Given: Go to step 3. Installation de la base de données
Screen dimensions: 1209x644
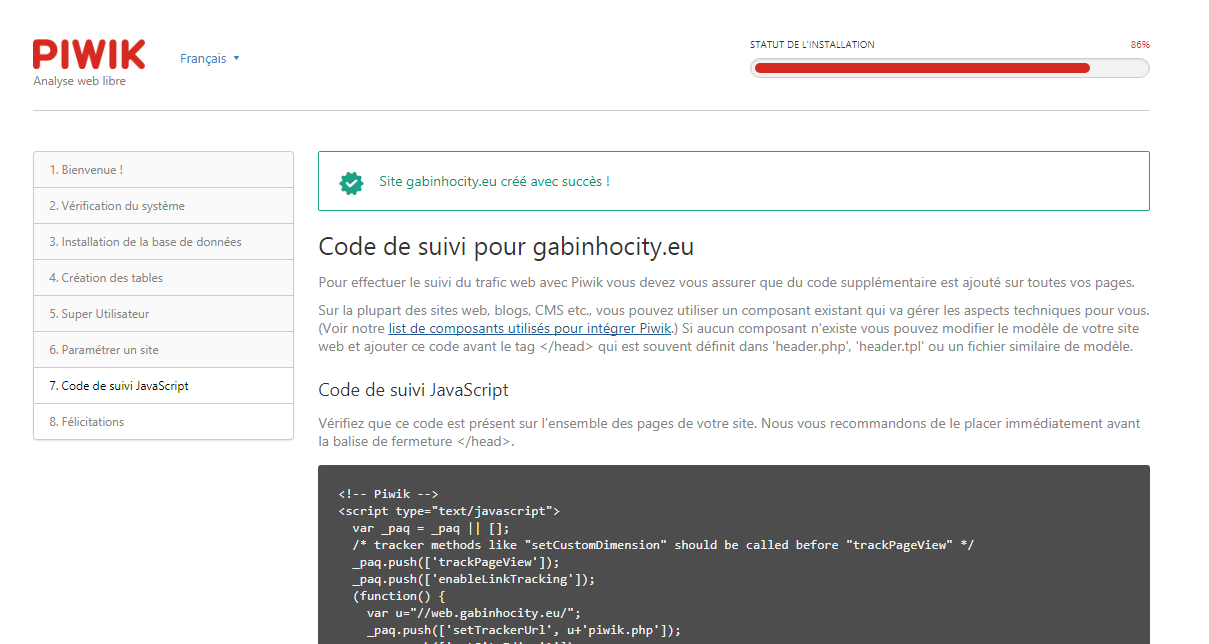Looking at the screenshot, I should pos(163,242).
